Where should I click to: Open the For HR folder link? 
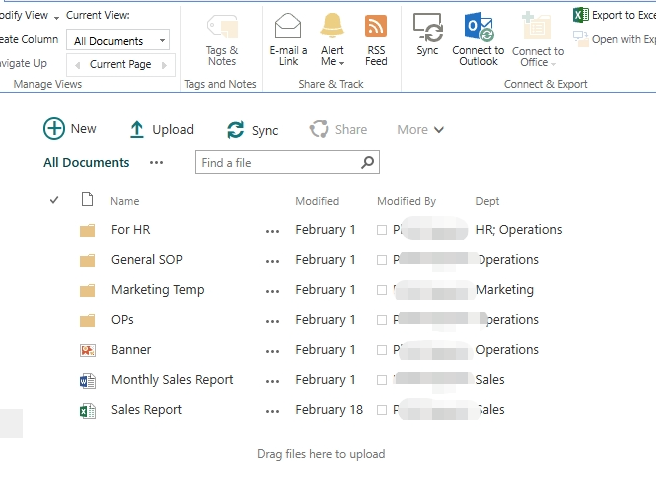131,230
